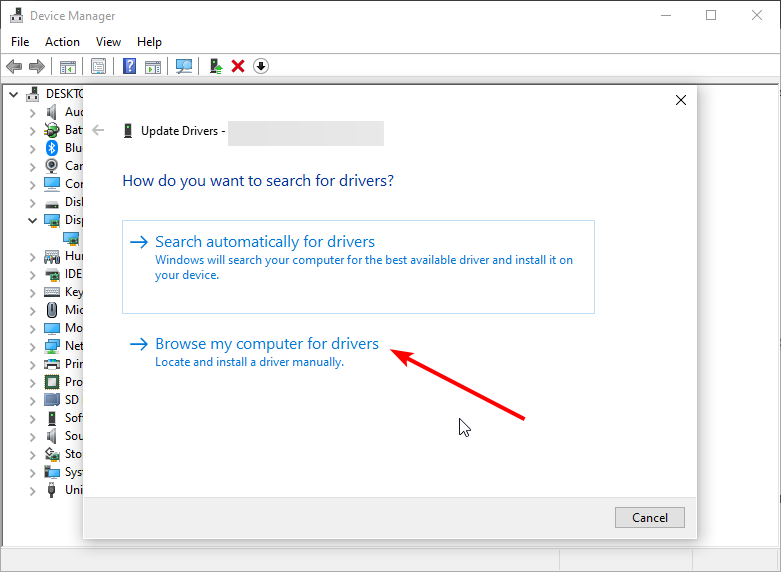Select the Cameras category icon
Image resolution: width=781 pixels, height=572 pixels.
coord(52,166)
